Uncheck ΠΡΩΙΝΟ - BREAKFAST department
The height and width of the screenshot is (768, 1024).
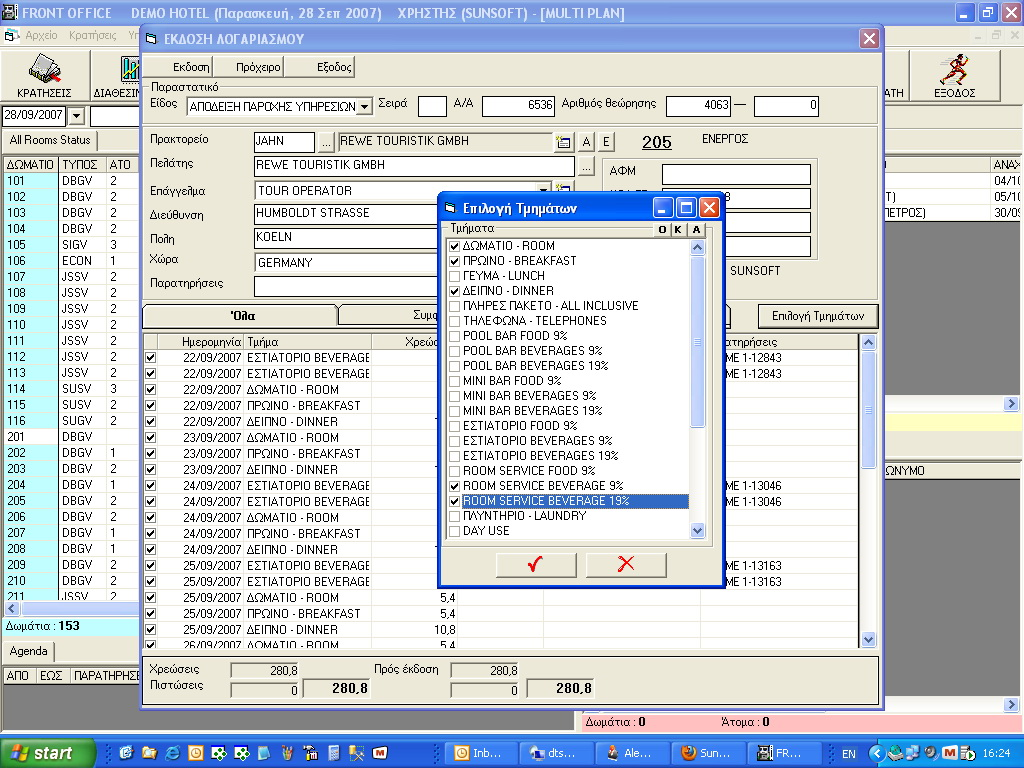[455, 261]
